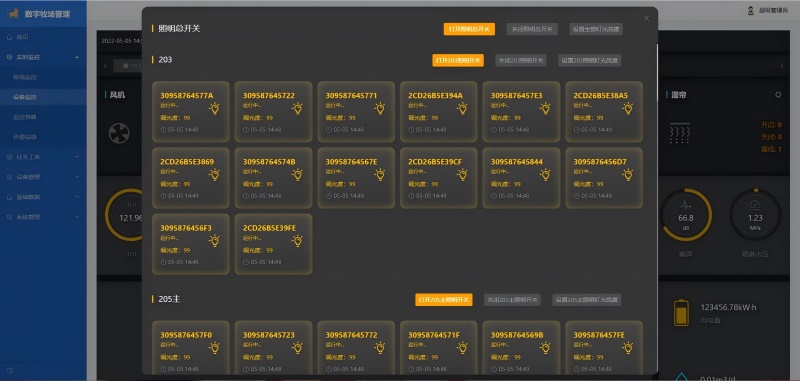Click bulb icon on lamp 3095876457F0
This screenshot has height=381, width=800.
215,348
